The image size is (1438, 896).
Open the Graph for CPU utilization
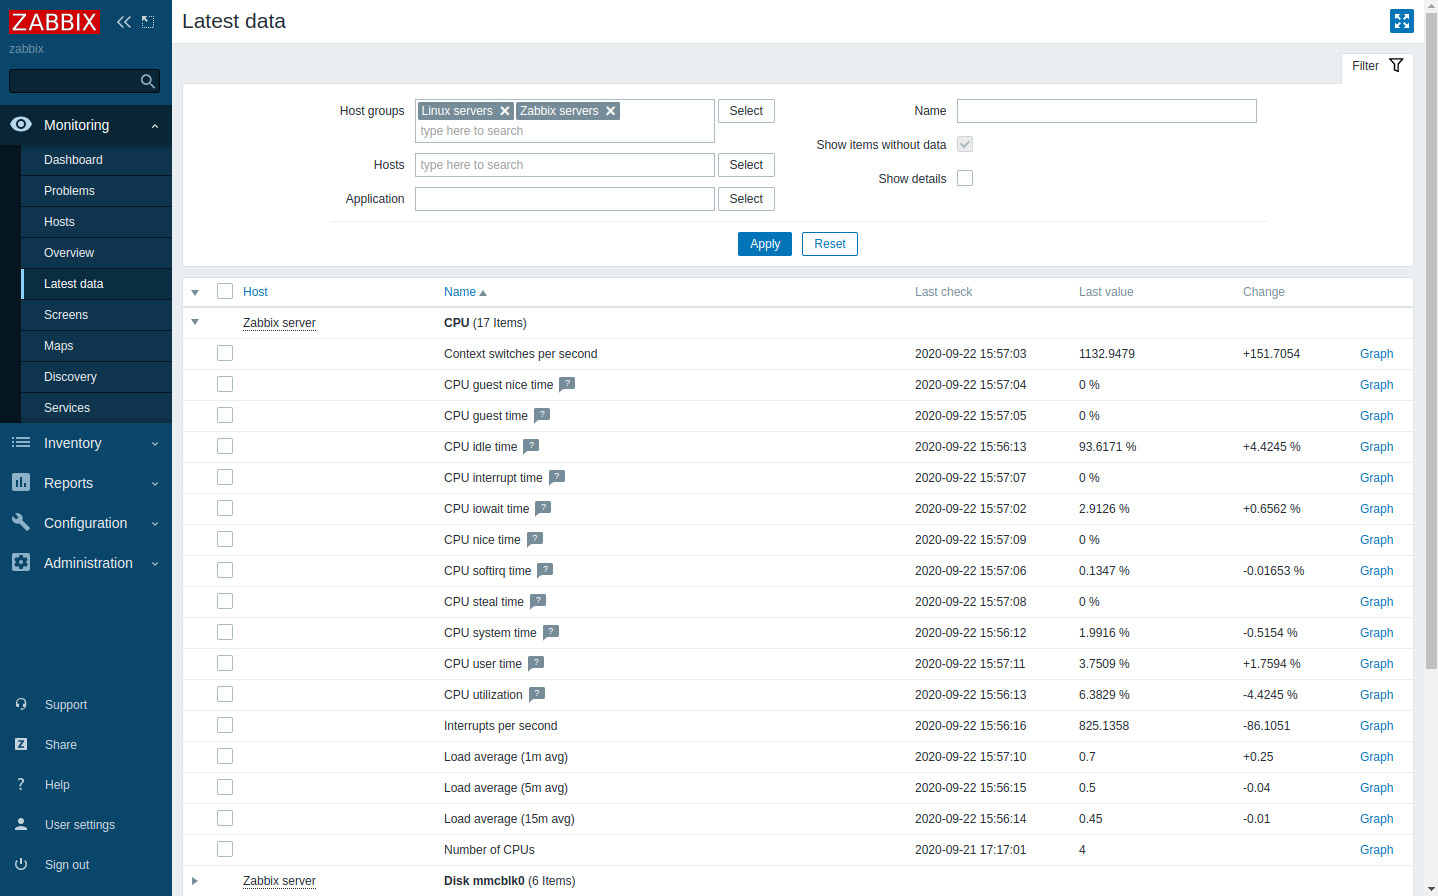click(x=1376, y=694)
